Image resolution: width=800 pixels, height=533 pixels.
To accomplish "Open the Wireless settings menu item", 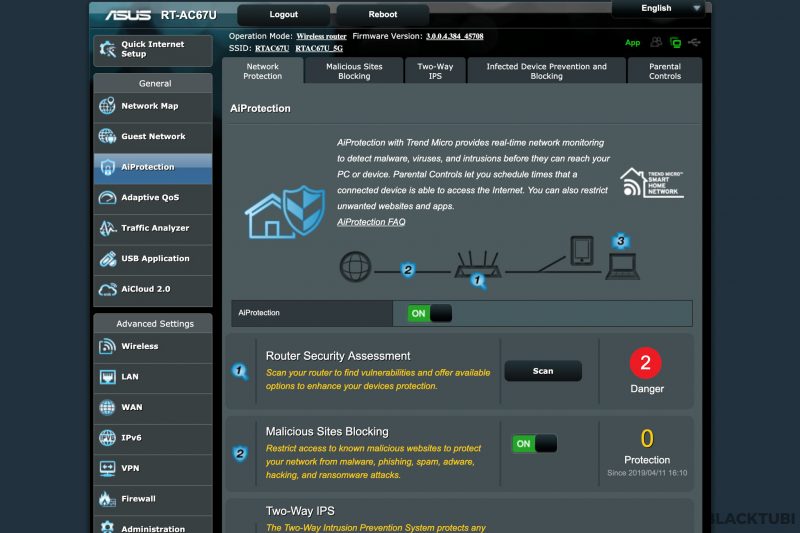I will (153, 346).
